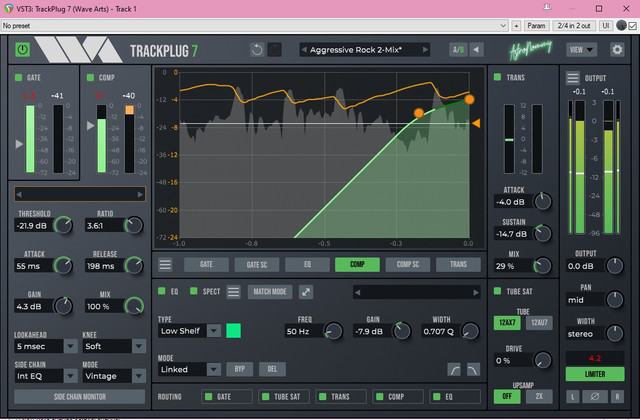Set upsampling to 2X
This screenshot has width=640, height=420.
539,396
